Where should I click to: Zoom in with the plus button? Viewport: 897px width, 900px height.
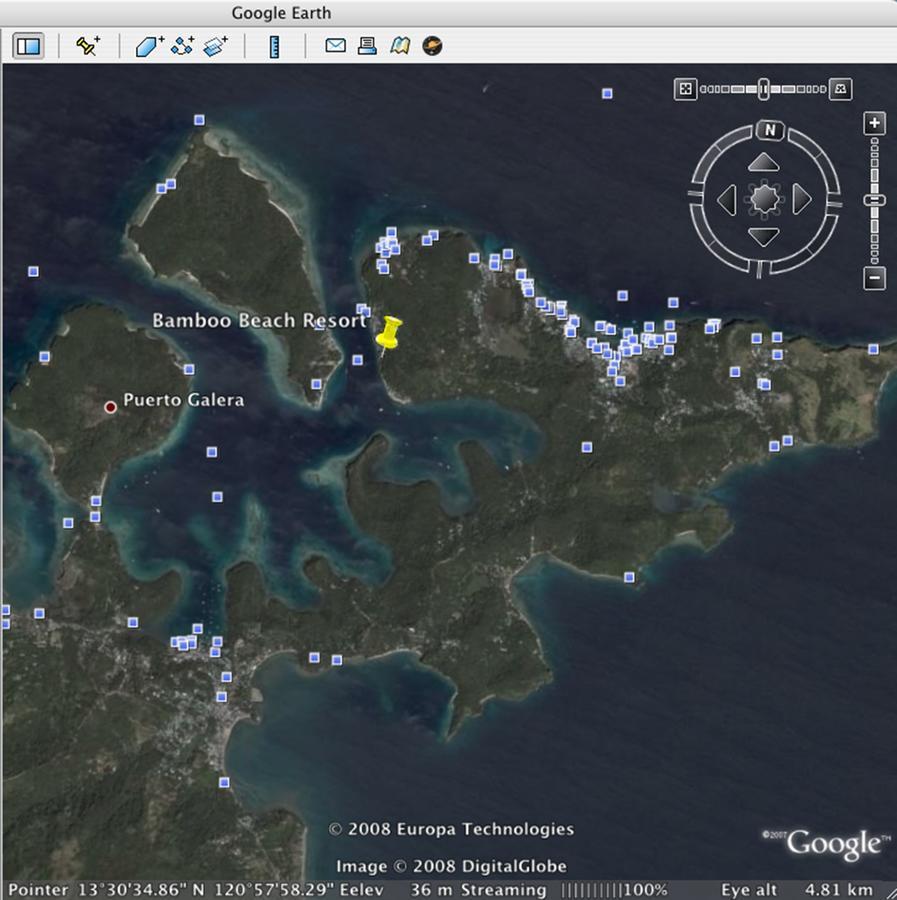tap(874, 123)
